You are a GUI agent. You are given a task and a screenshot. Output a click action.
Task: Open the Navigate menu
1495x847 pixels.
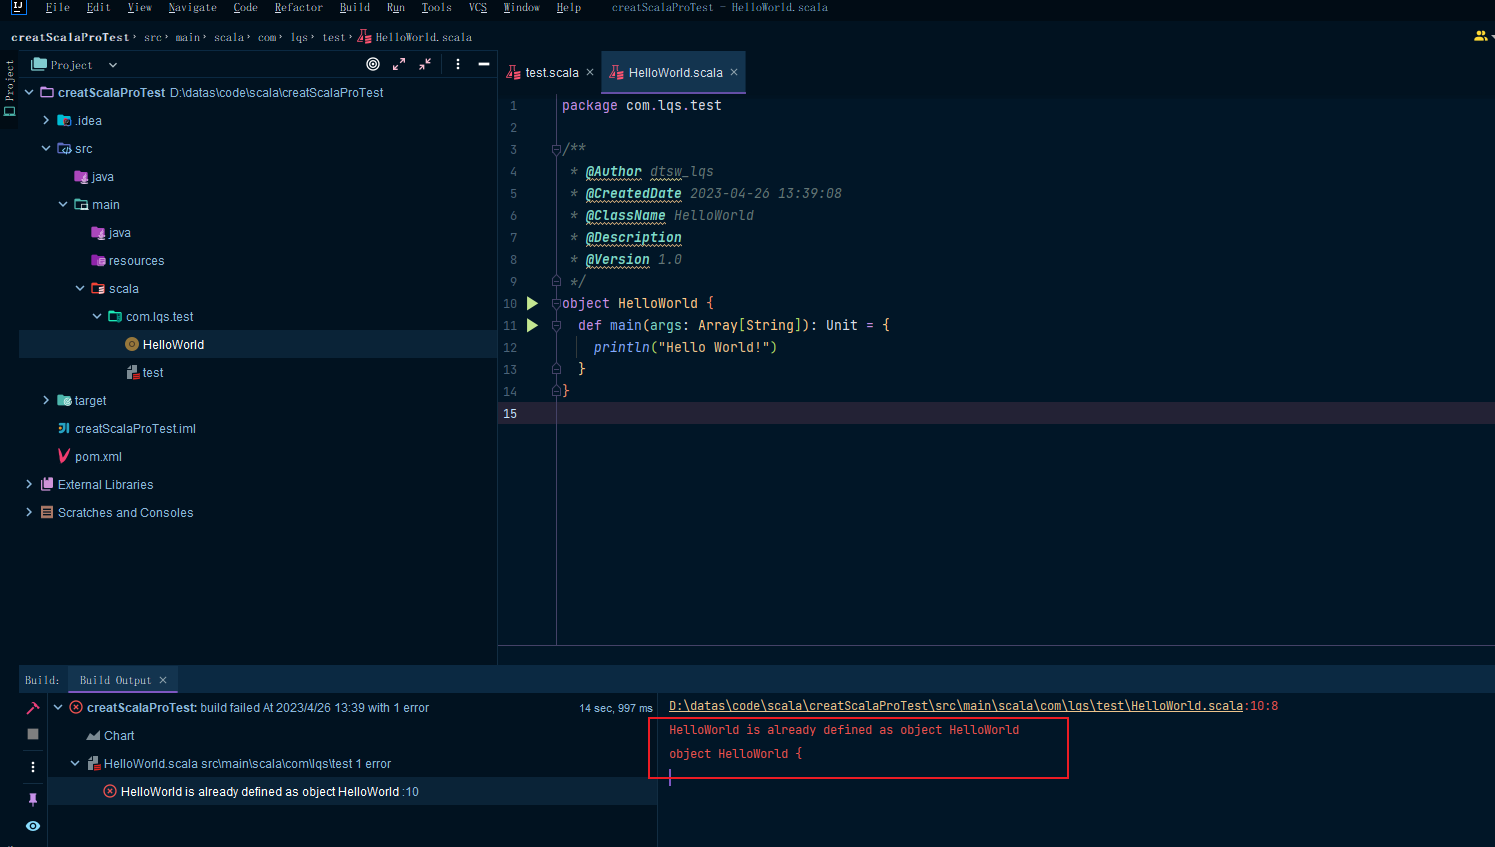tap(192, 7)
